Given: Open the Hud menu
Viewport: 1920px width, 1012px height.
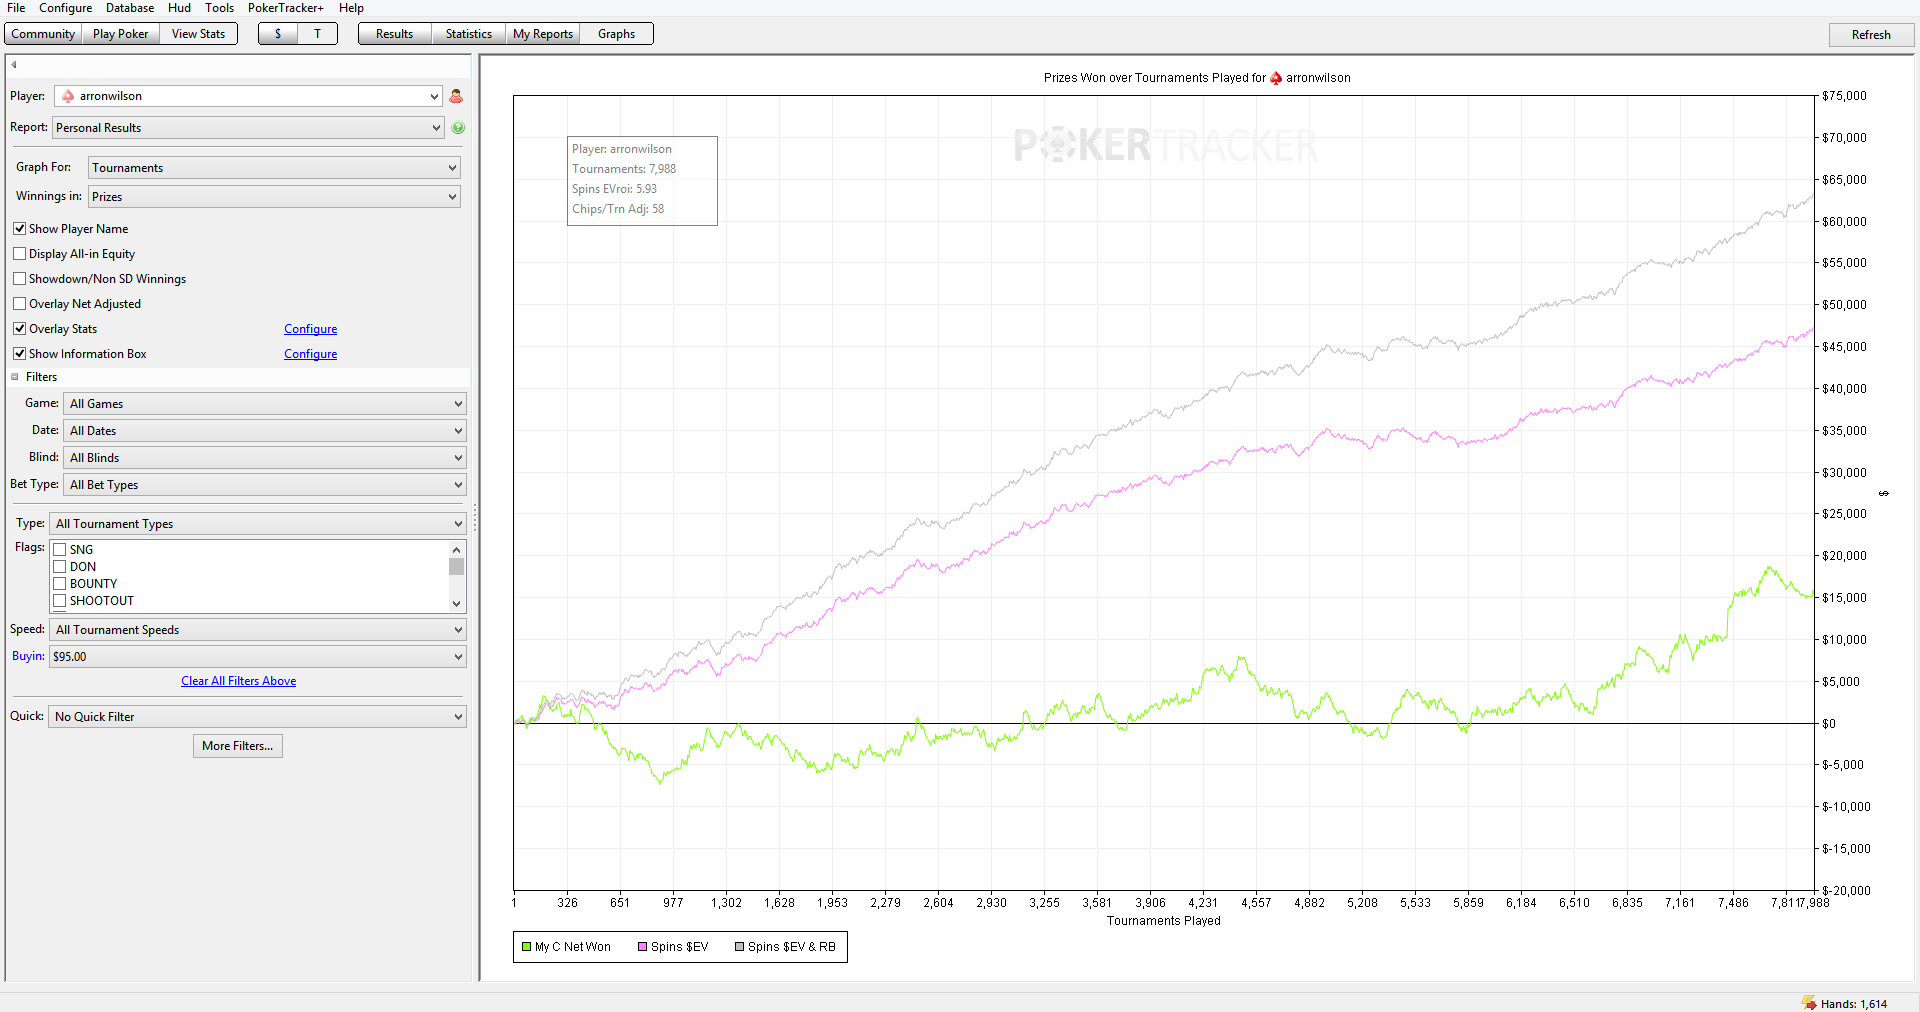Looking at the screenshot, I should click(179, 8).
